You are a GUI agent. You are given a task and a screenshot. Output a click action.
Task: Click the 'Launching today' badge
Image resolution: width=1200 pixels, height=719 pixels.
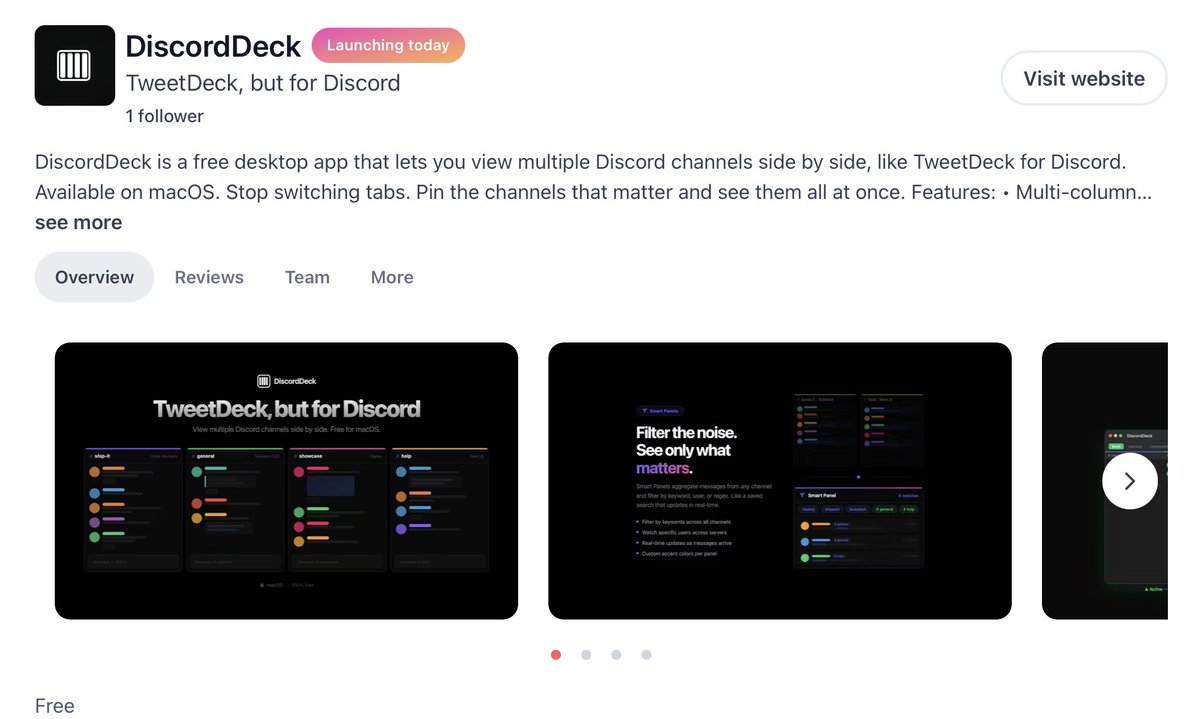click(x=388, y=45)
